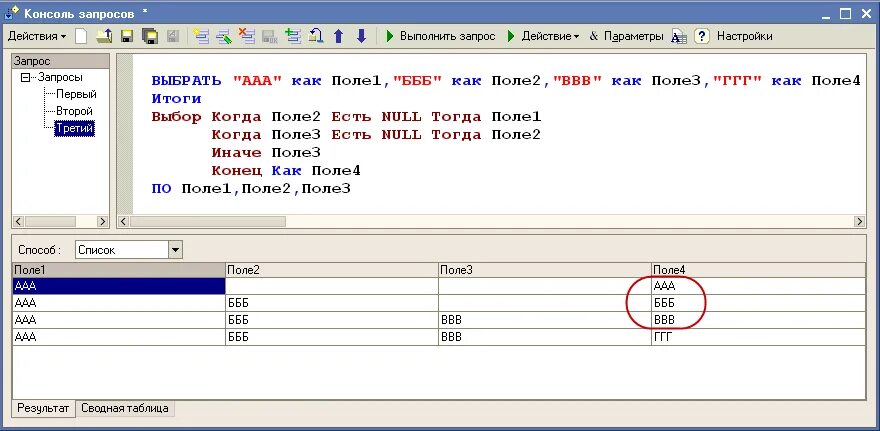Add a new query row with star icon
Screen dimensions: 880x431
pyautogui.click(x=201, y=36)
